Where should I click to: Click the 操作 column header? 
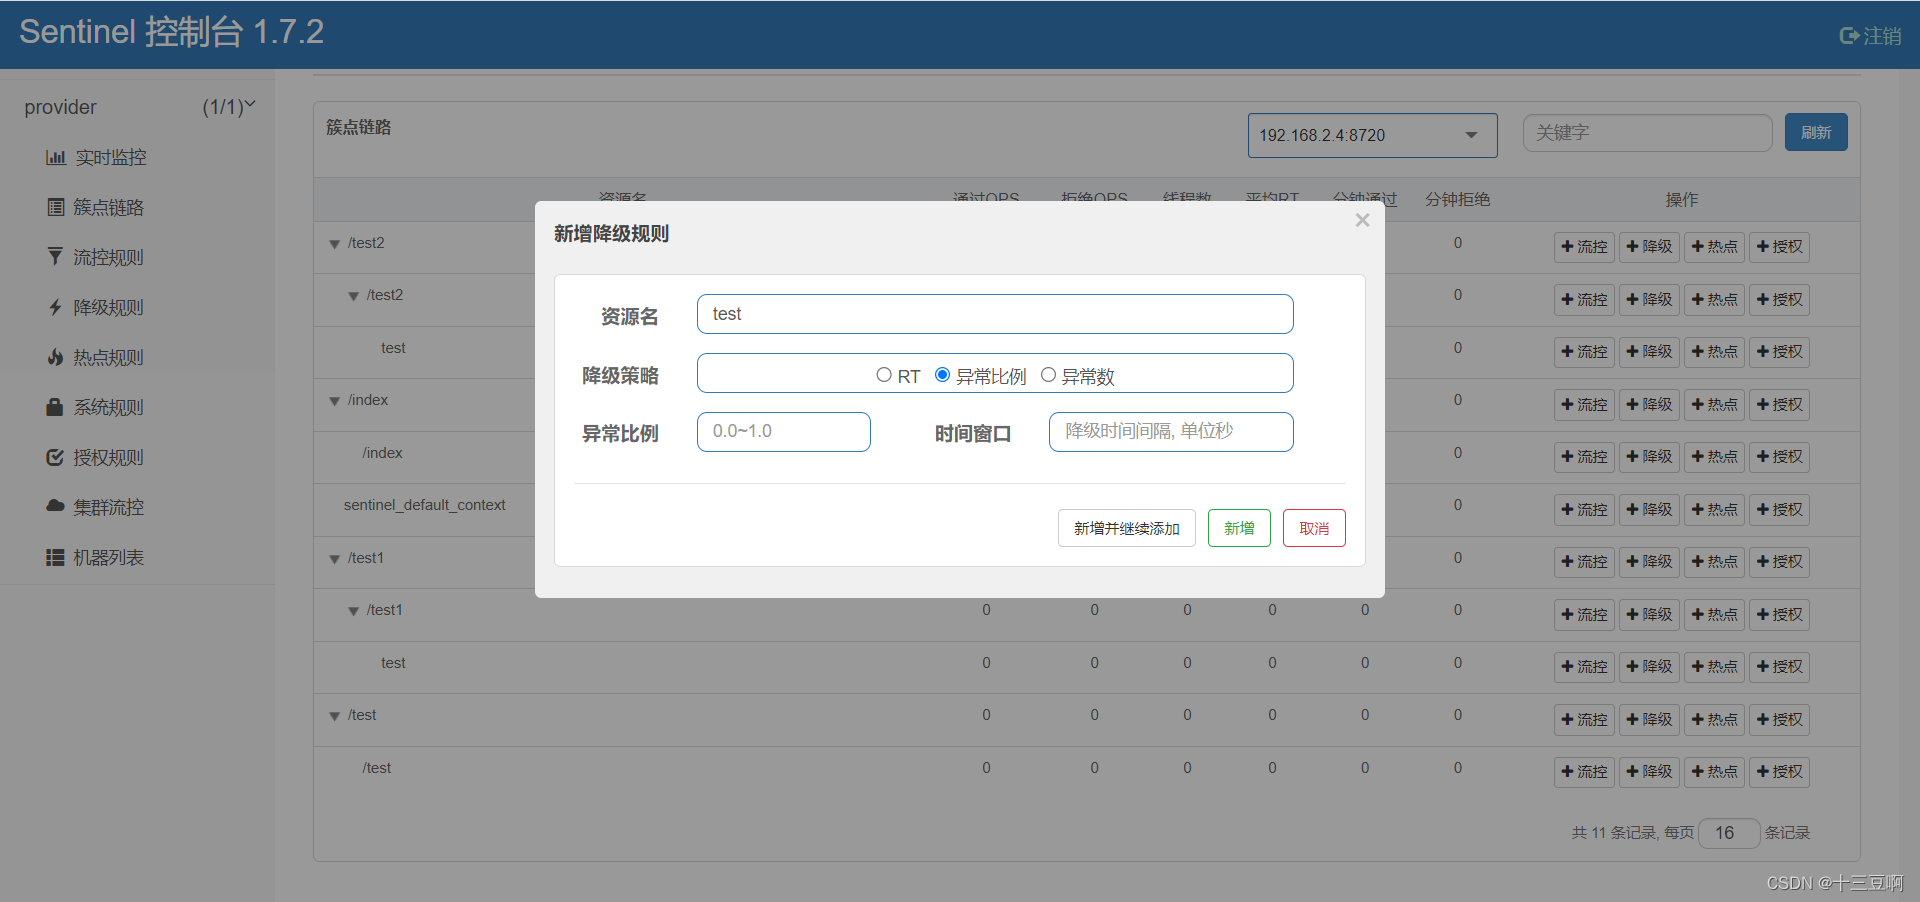[x=1682, y=200]
